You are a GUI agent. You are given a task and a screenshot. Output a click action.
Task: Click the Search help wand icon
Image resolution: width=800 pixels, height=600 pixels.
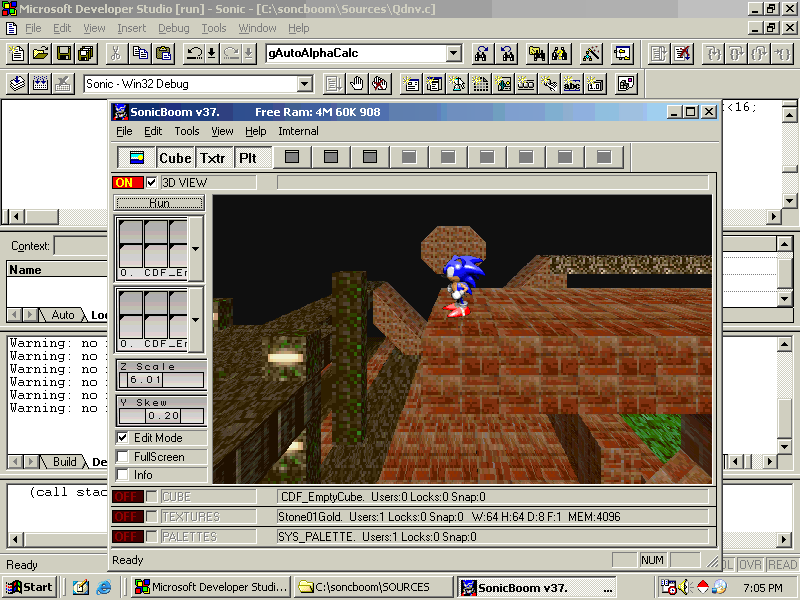click(591, 54)
